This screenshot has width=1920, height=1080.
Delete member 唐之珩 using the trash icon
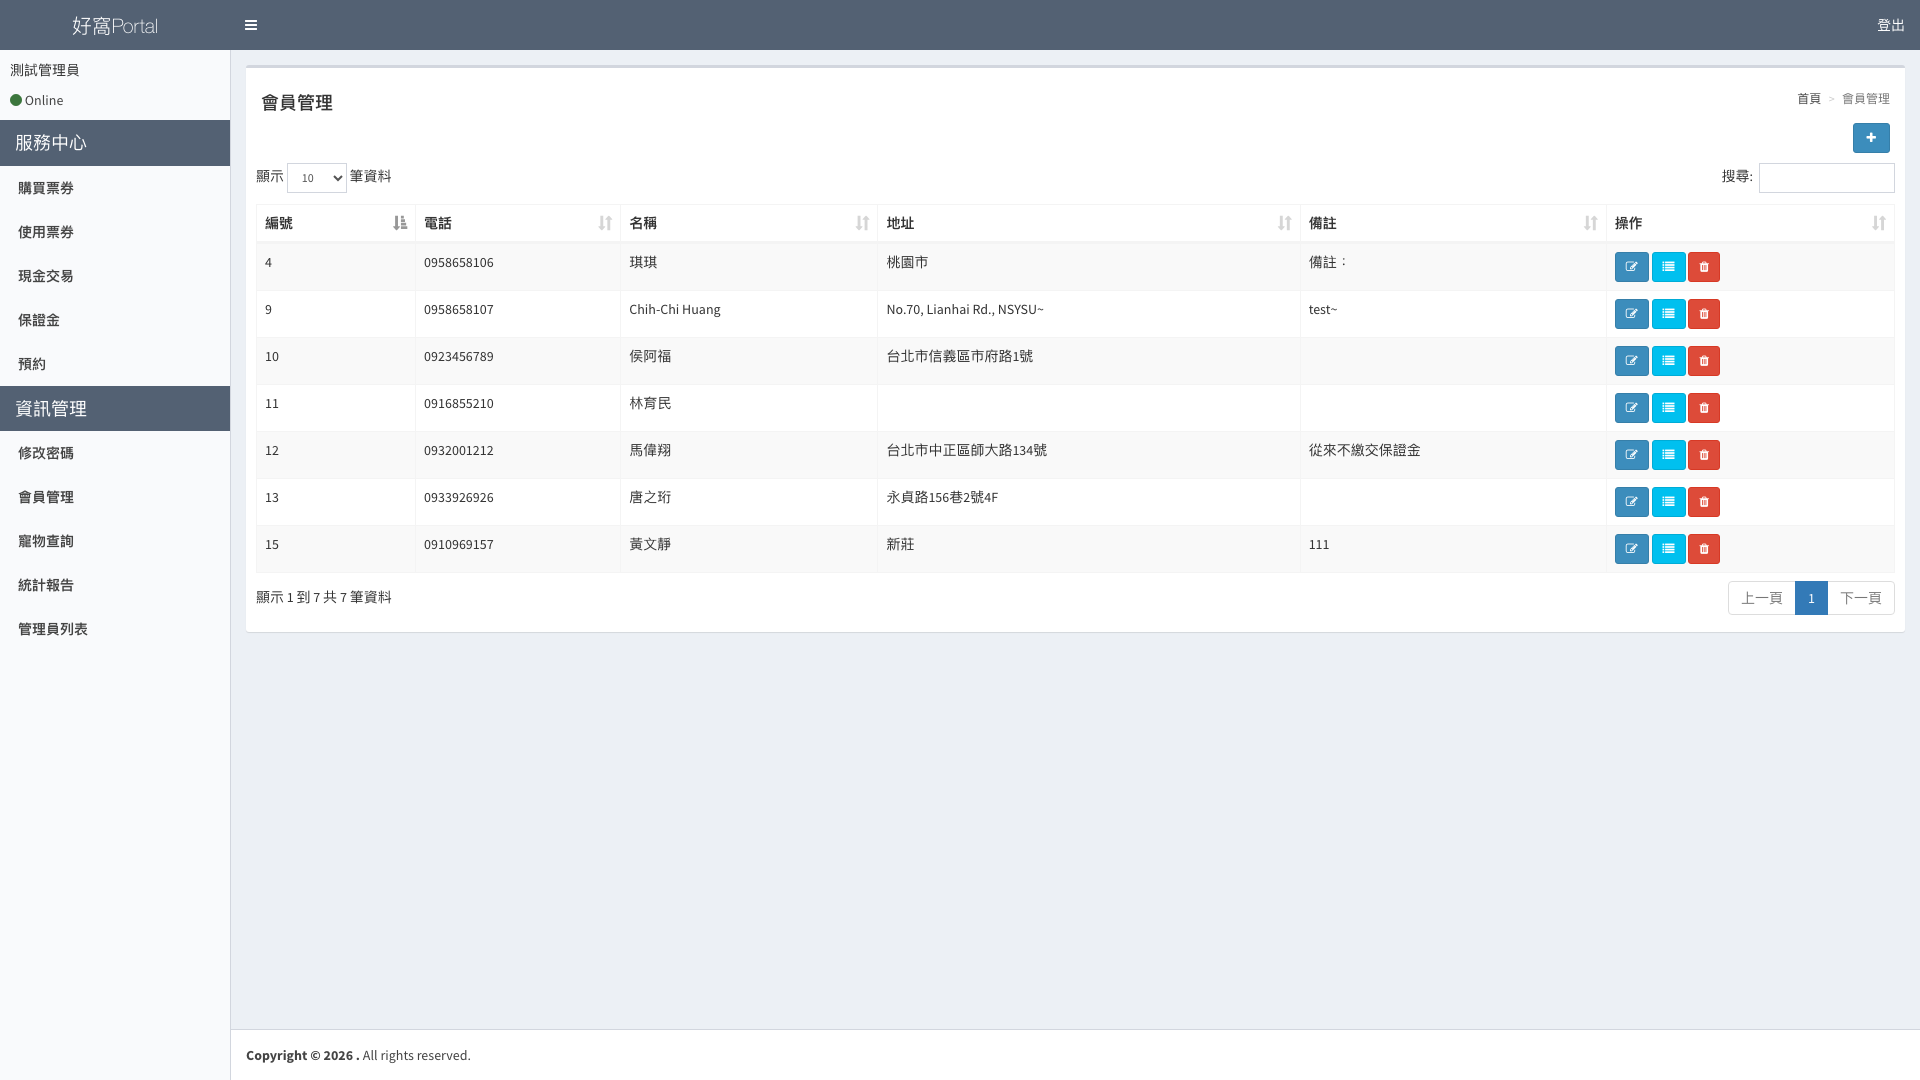click(x=1703, y=502)
